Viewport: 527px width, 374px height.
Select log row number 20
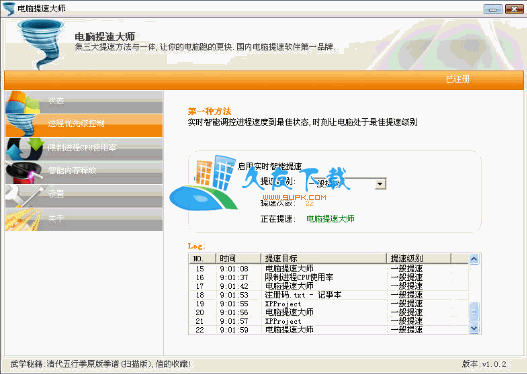[x=200, y=313]
